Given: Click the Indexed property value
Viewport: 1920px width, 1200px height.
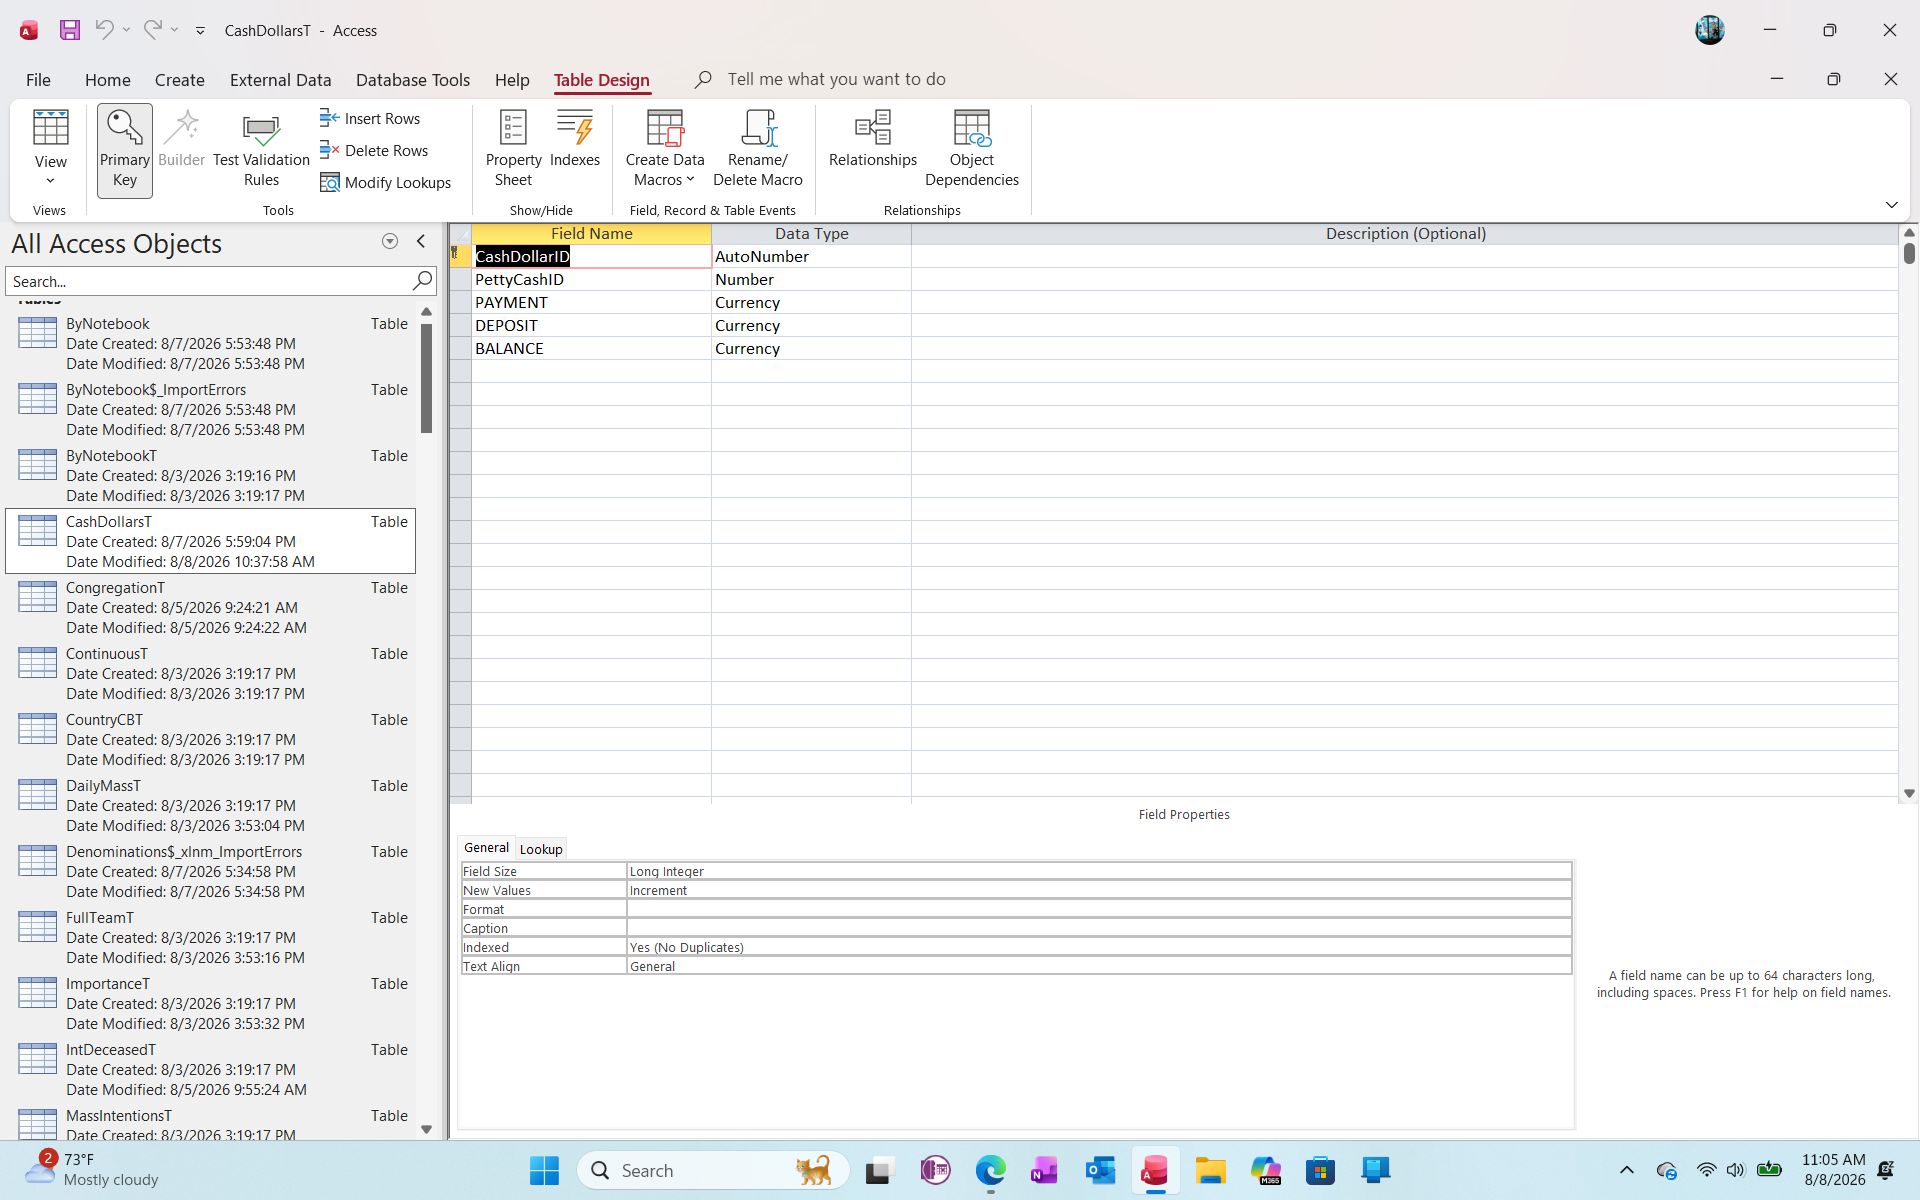Looking at the screenshot, I should pyautogui.click(x=1099, y=948).
